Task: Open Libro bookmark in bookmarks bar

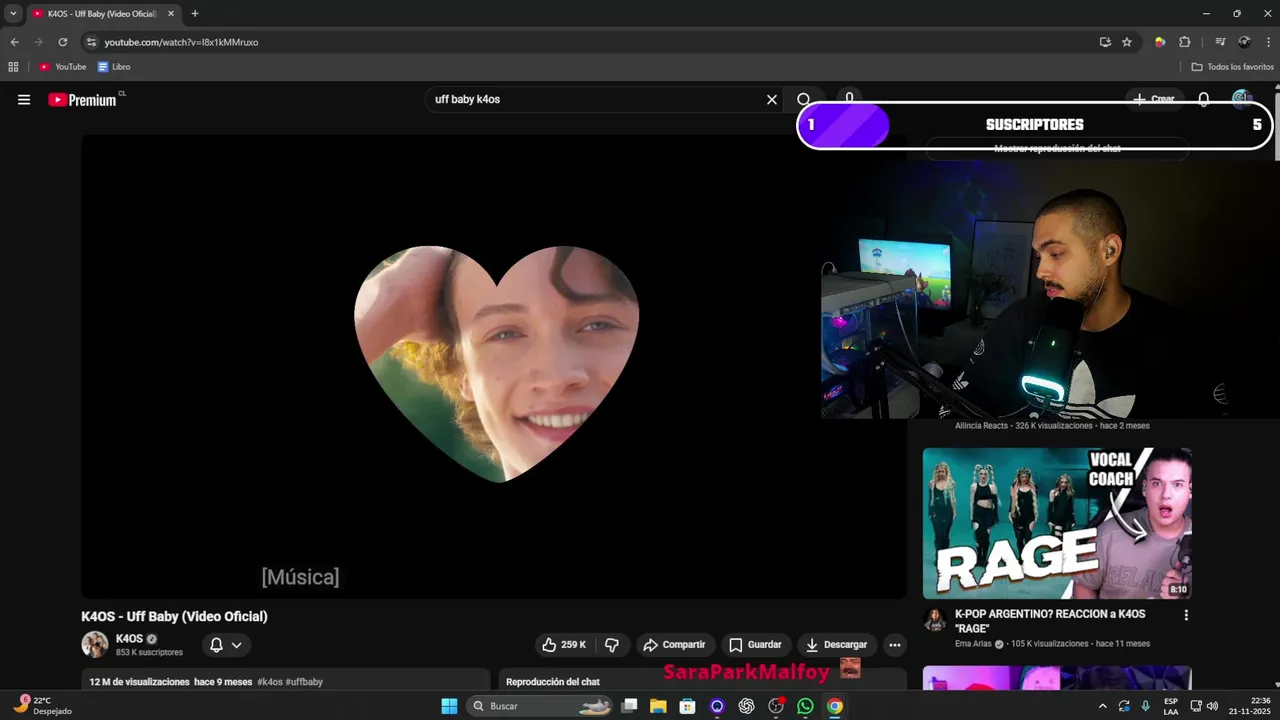Action: (114, 67)
